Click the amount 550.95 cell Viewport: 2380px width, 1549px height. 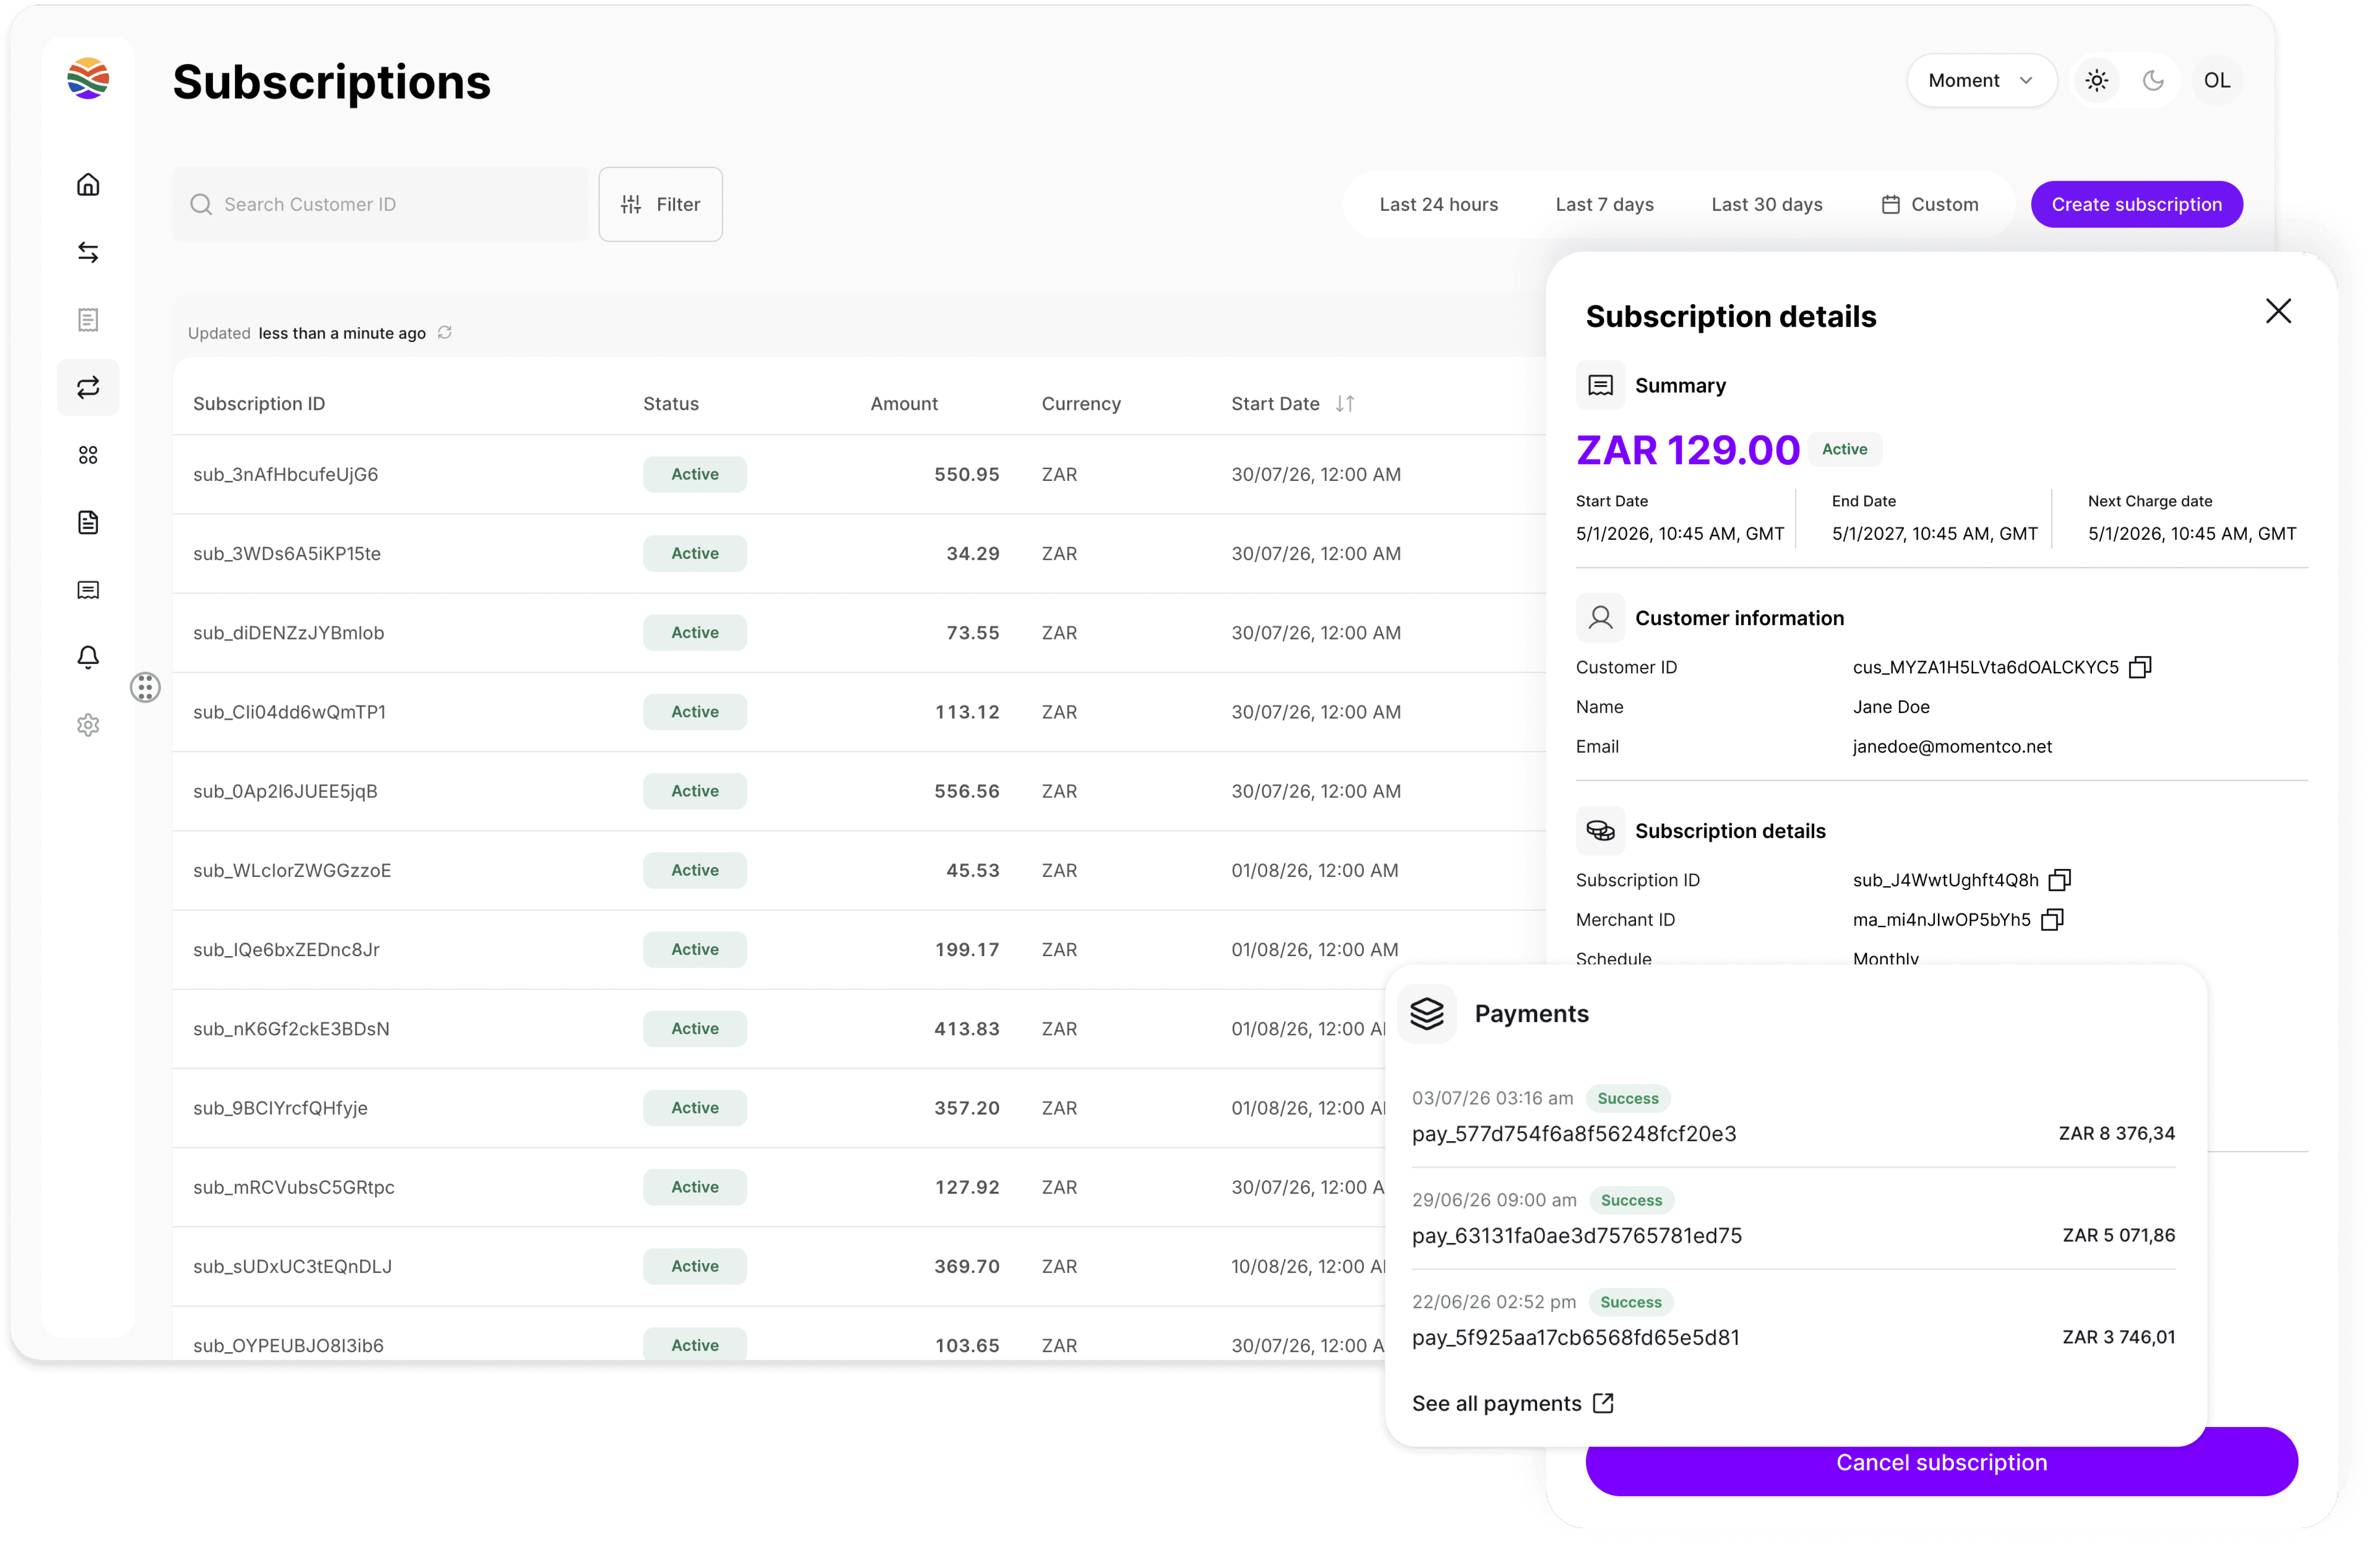coord(967,474)
